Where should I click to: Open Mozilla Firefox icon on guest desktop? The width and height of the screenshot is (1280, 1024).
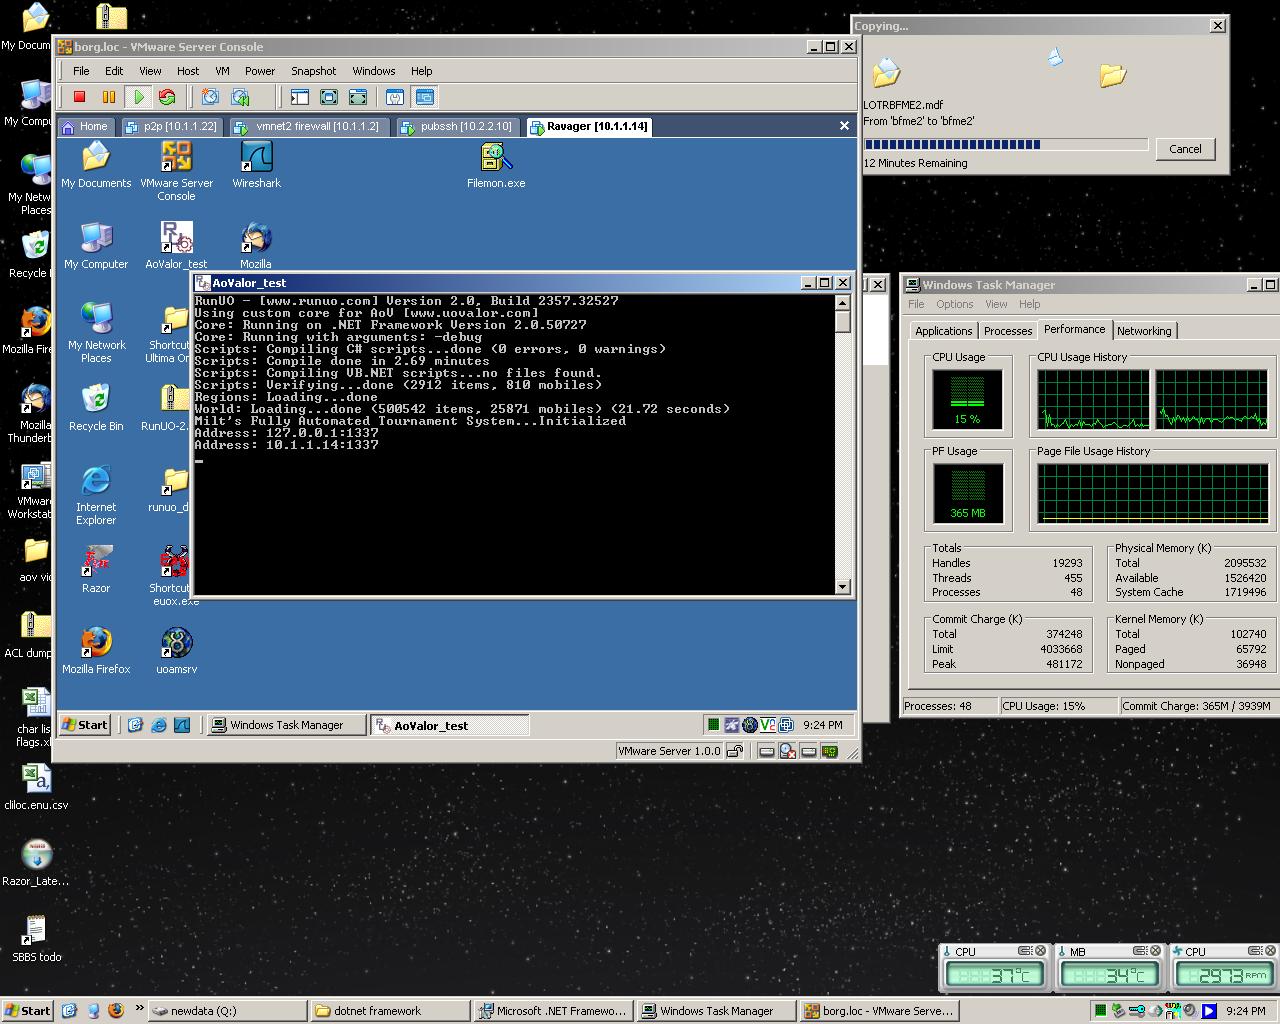(x=96, y=651)
